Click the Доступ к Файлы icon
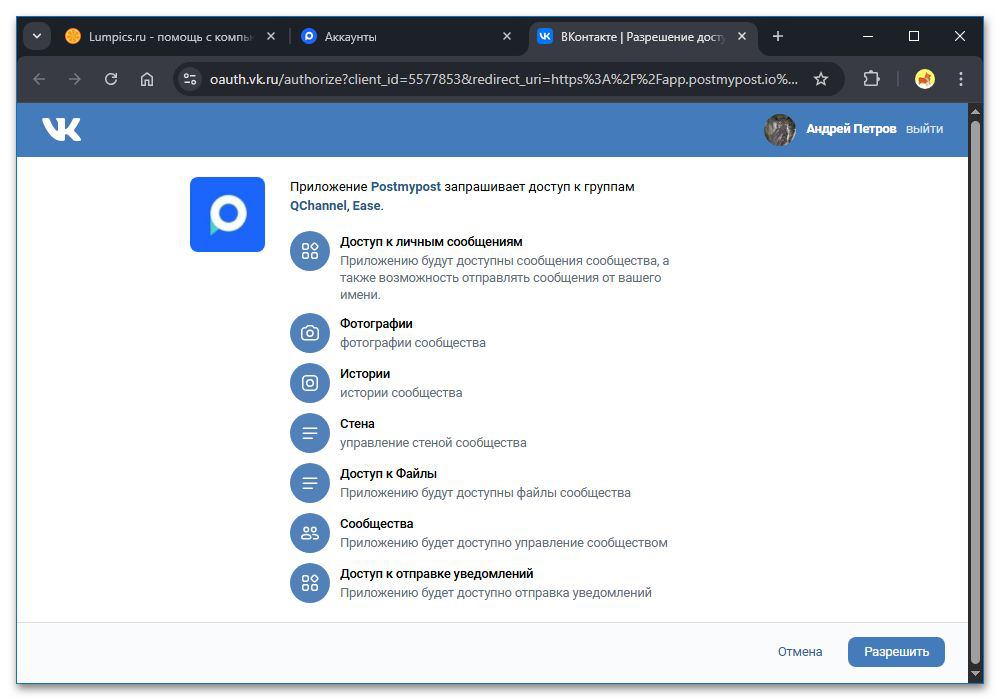Viewport: 1000px width, 700px height. 310,483
